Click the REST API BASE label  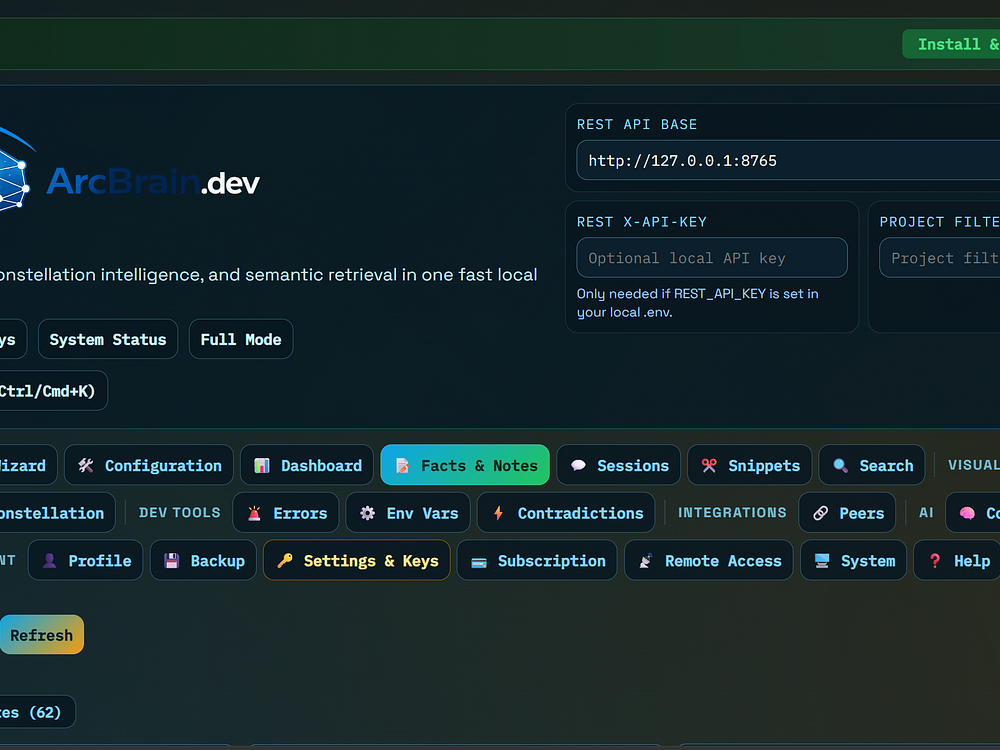(636, 124)
